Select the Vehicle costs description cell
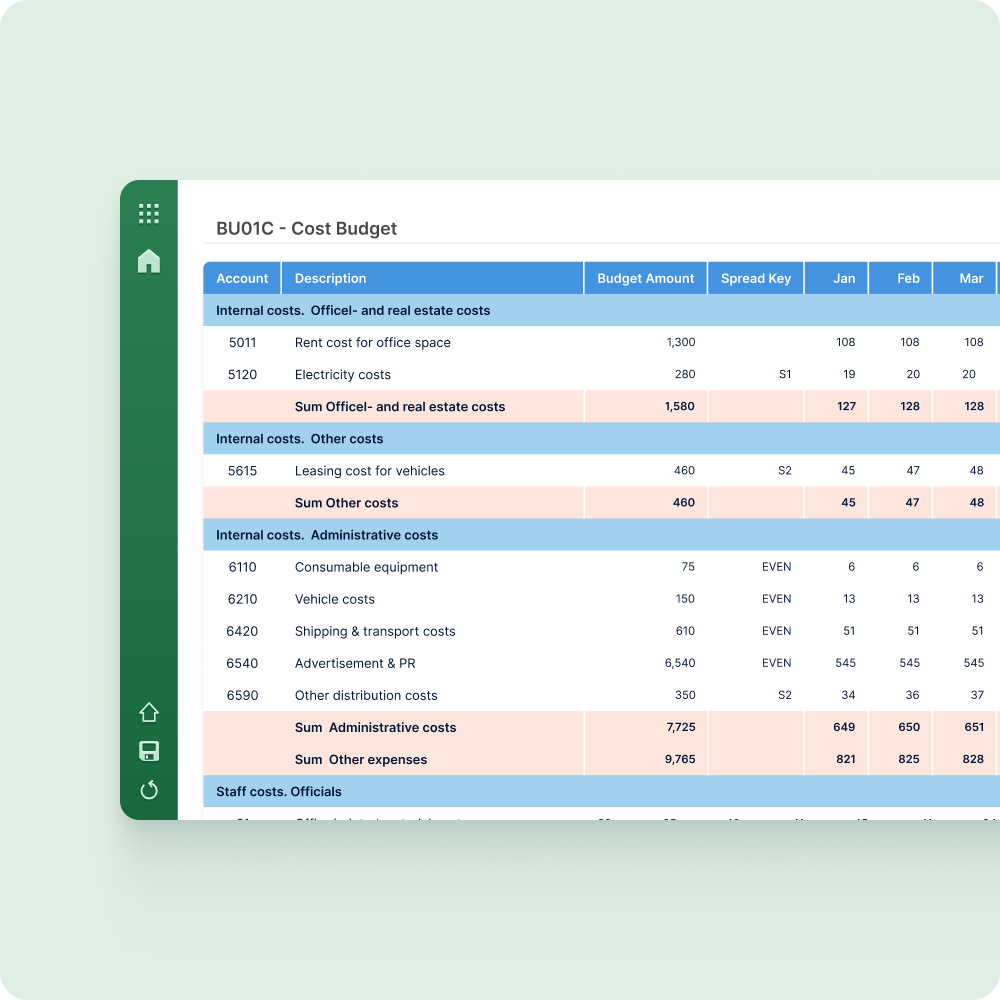 pos(335,599)
